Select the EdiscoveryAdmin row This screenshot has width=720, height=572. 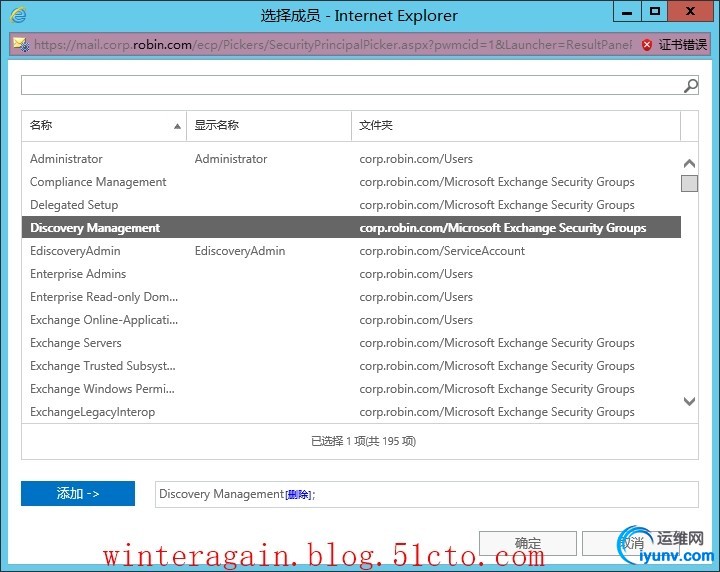[351, 251]
